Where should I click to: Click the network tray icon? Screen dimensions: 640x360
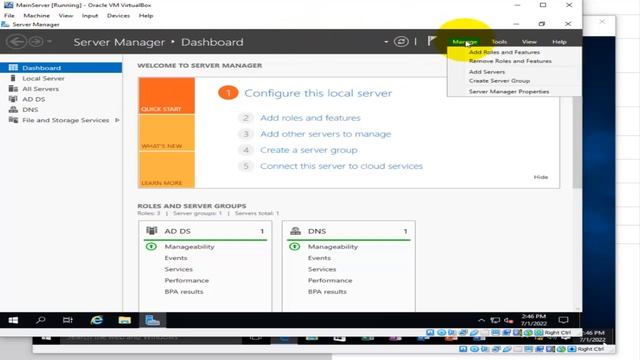click(x=495, y=320)
